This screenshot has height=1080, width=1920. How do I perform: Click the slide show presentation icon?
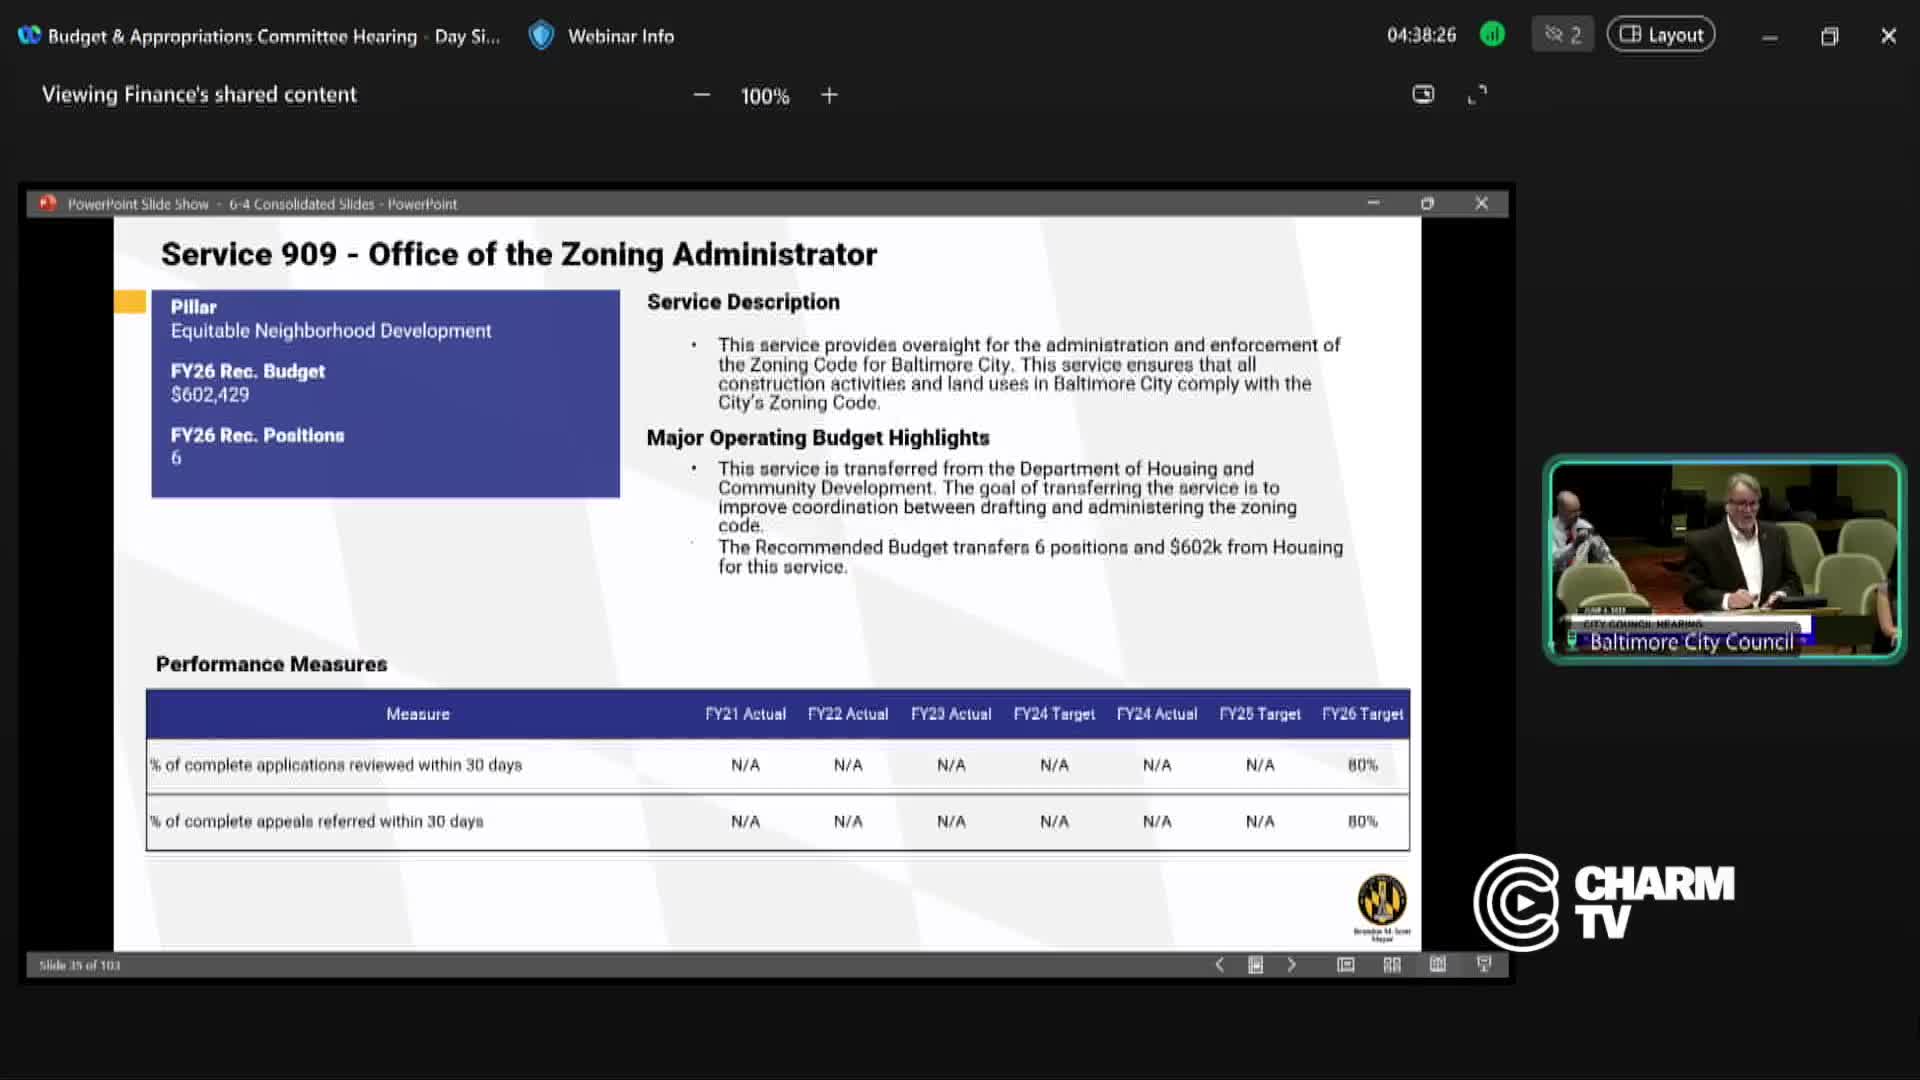pyautogui.click(x=1484, y=964)
